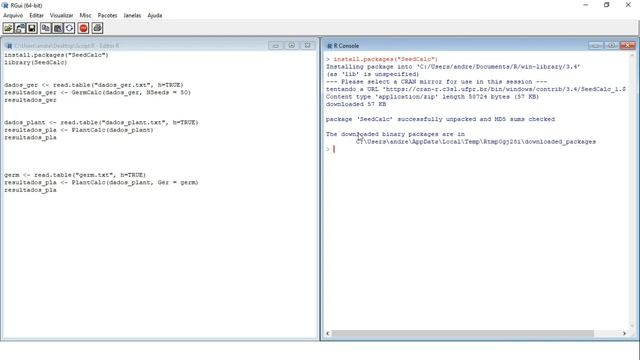Maximize the R Console sub-window
This screenshot has height=360, width=640.
[611, 45]
